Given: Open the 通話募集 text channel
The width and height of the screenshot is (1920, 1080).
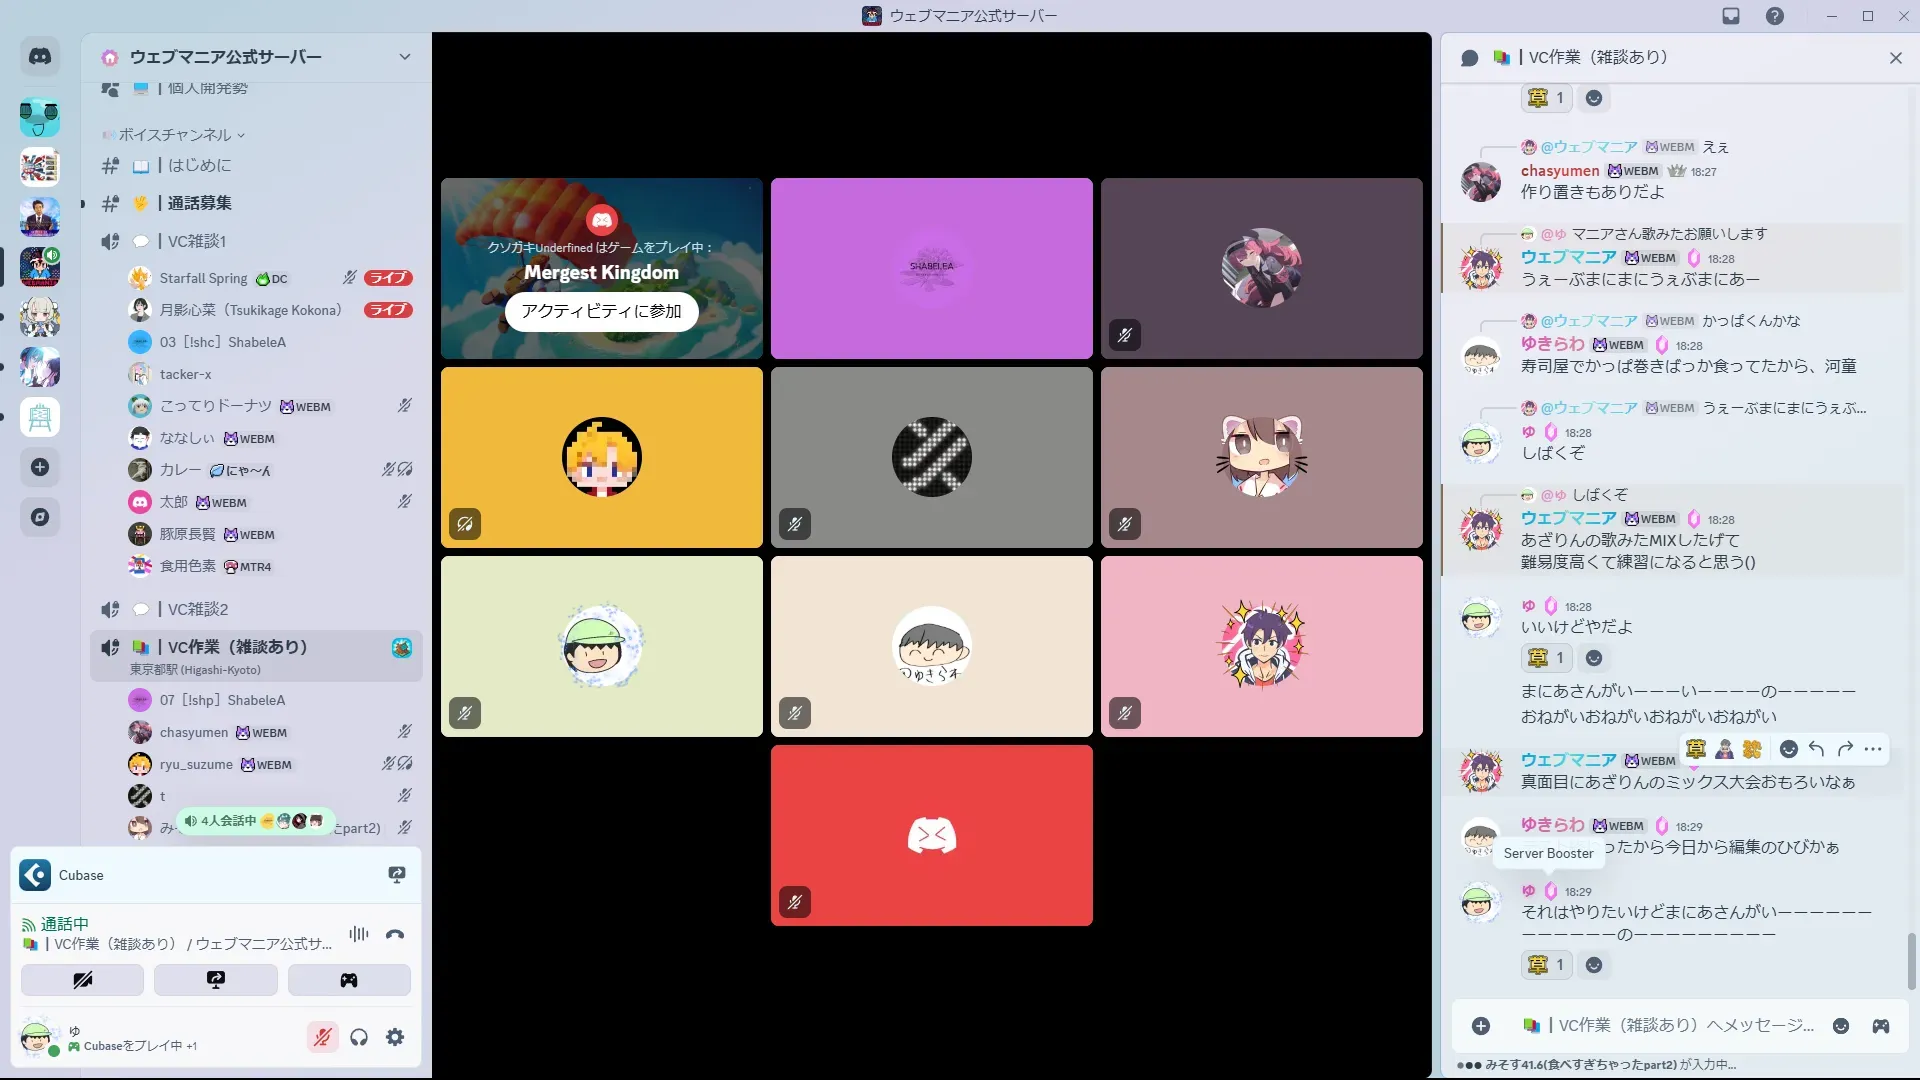Looking at the screenshot, I should 199,203.
